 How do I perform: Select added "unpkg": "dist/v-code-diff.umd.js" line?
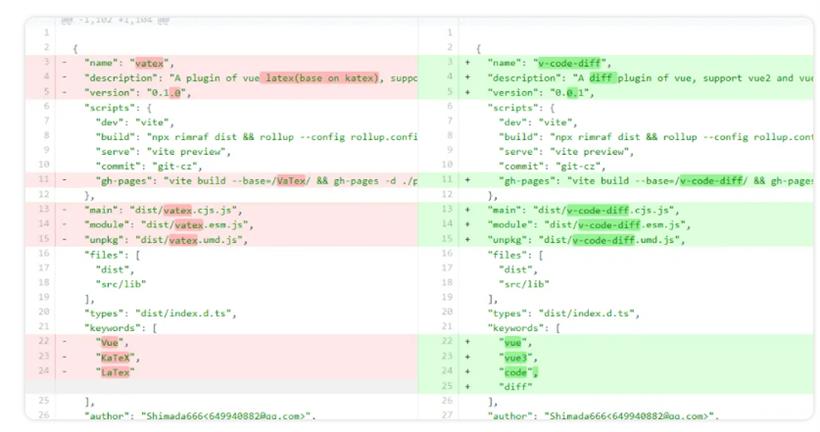pyautogui.click(x=616, y=240)
